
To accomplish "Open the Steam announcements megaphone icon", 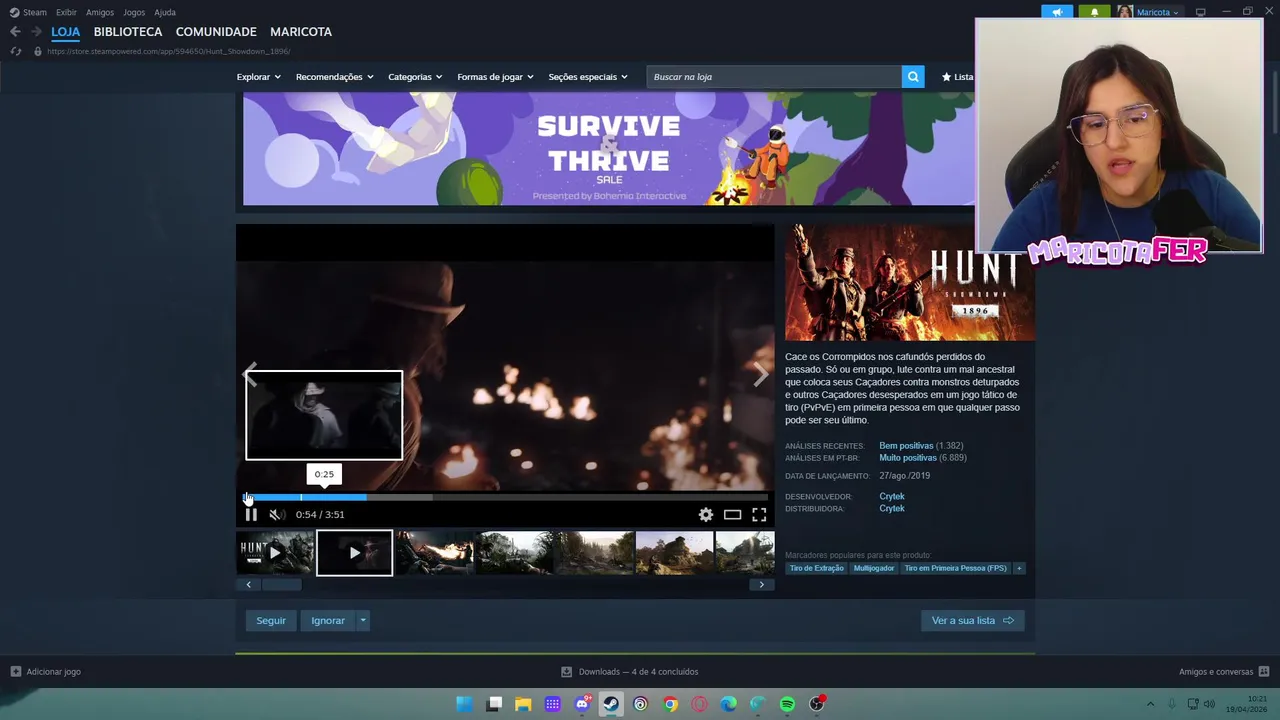I will 1057,12.
